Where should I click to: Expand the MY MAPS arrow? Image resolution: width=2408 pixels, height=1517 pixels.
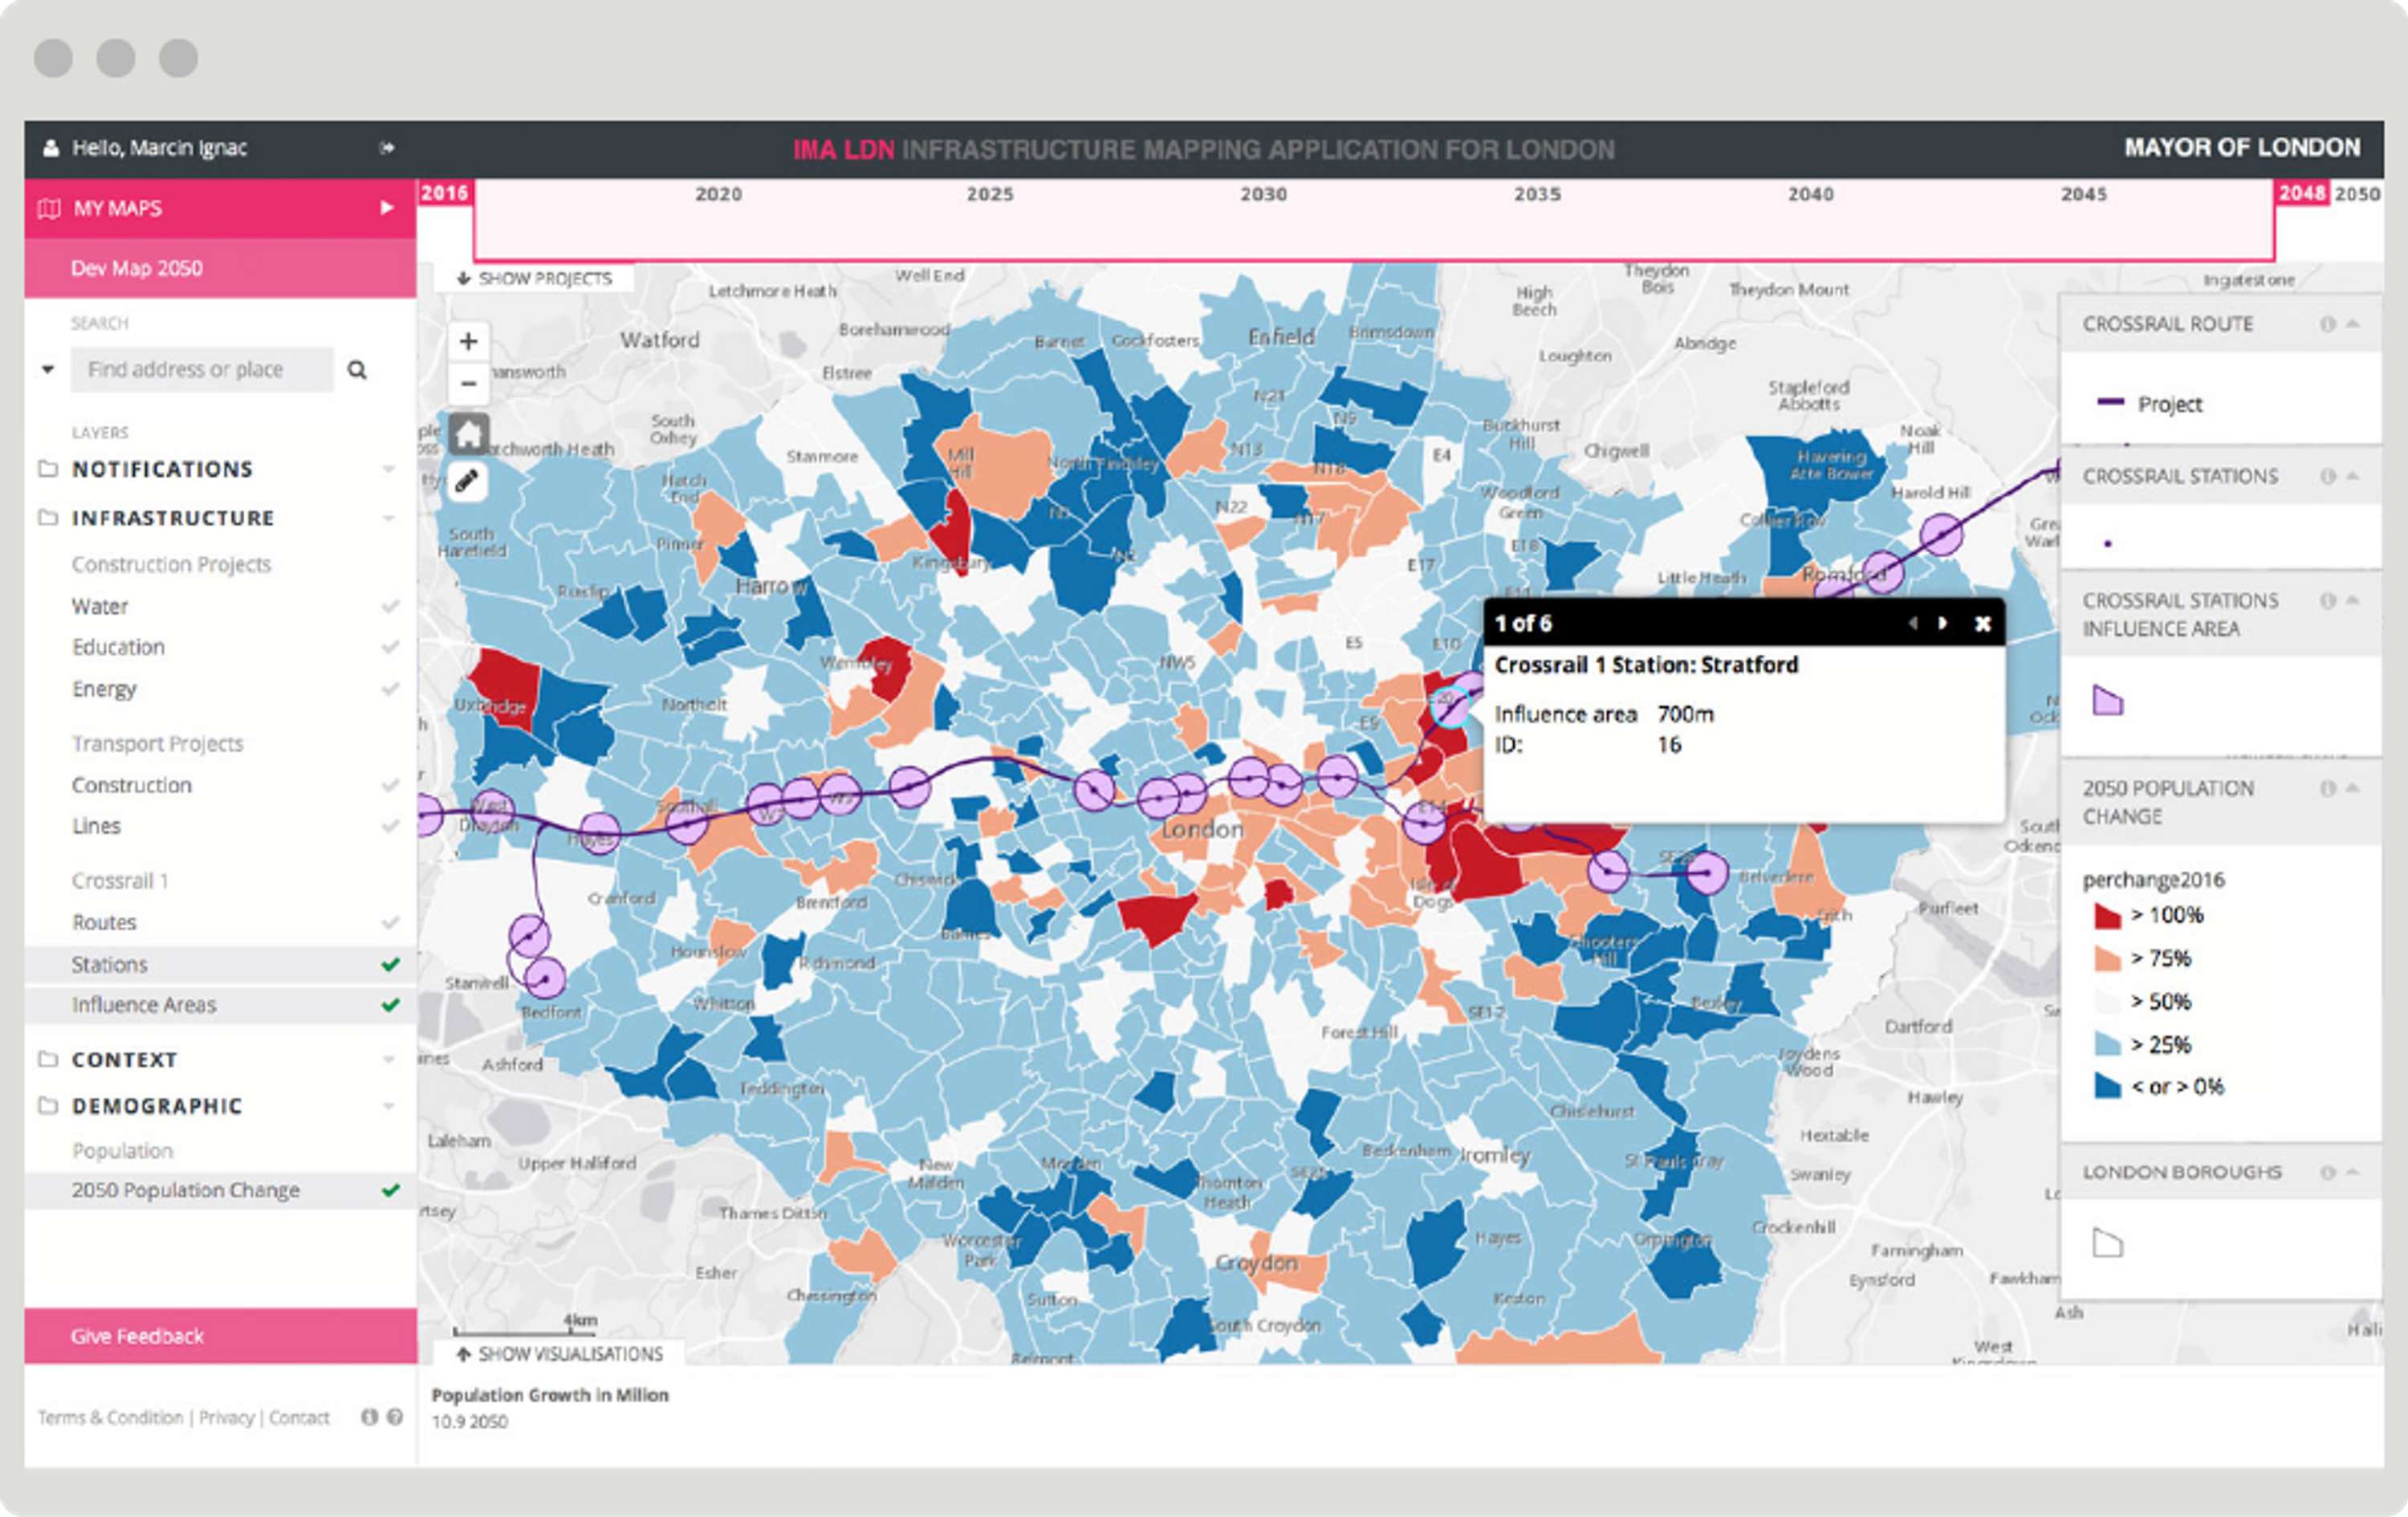(387, 208)
